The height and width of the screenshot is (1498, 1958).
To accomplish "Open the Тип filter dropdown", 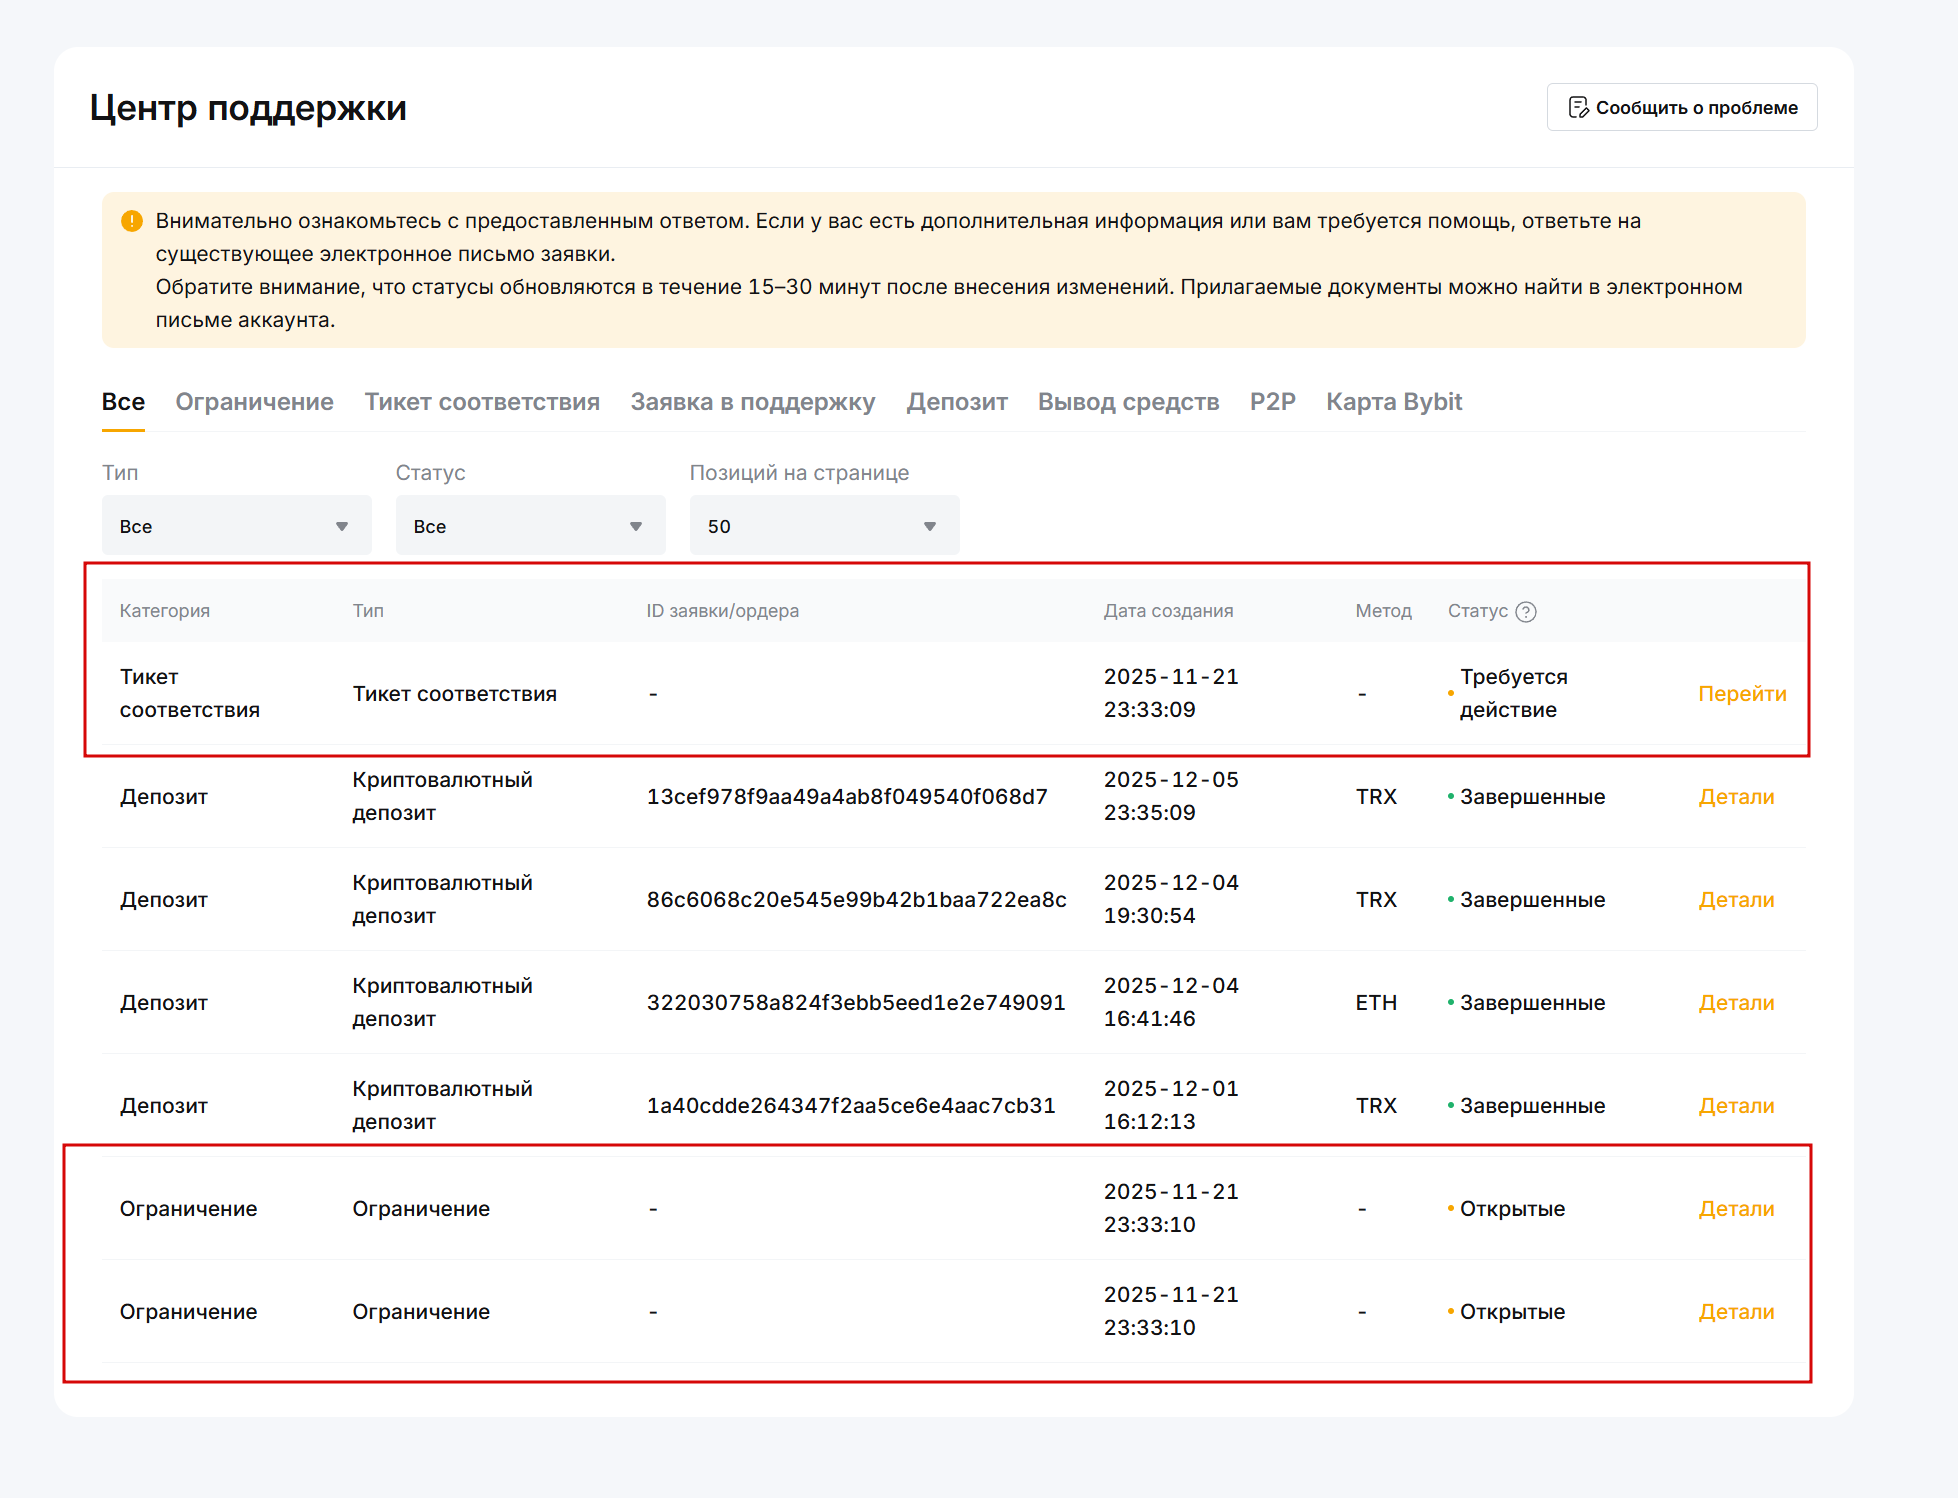I will point(236,526).
